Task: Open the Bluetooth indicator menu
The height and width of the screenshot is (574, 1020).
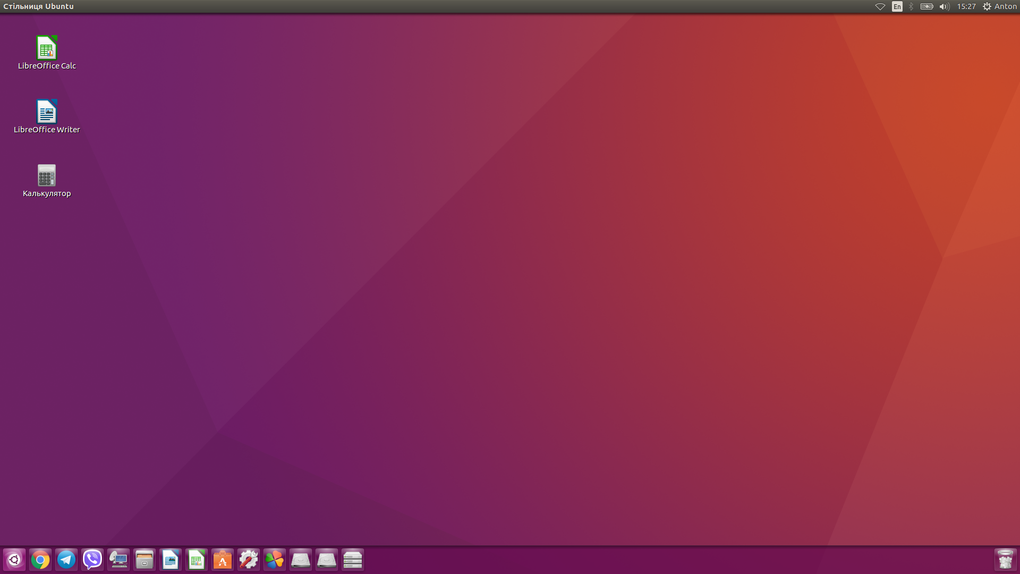Action: coord(911,7)
